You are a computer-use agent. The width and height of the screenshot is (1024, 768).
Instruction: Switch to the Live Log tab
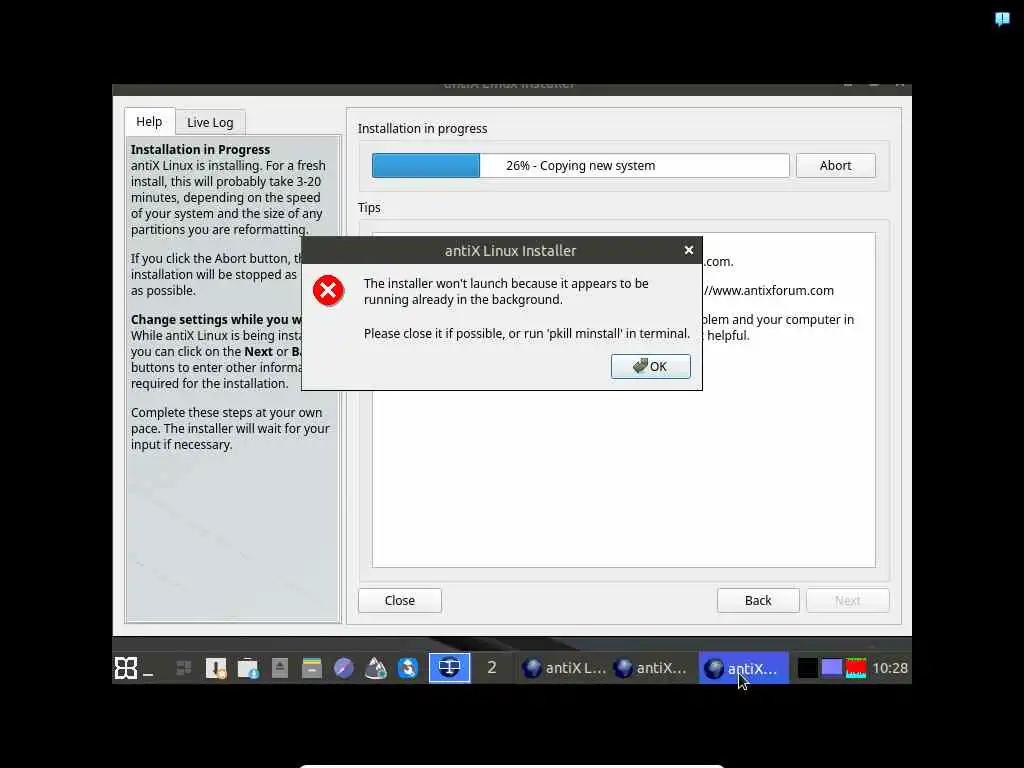click(210, 122)
